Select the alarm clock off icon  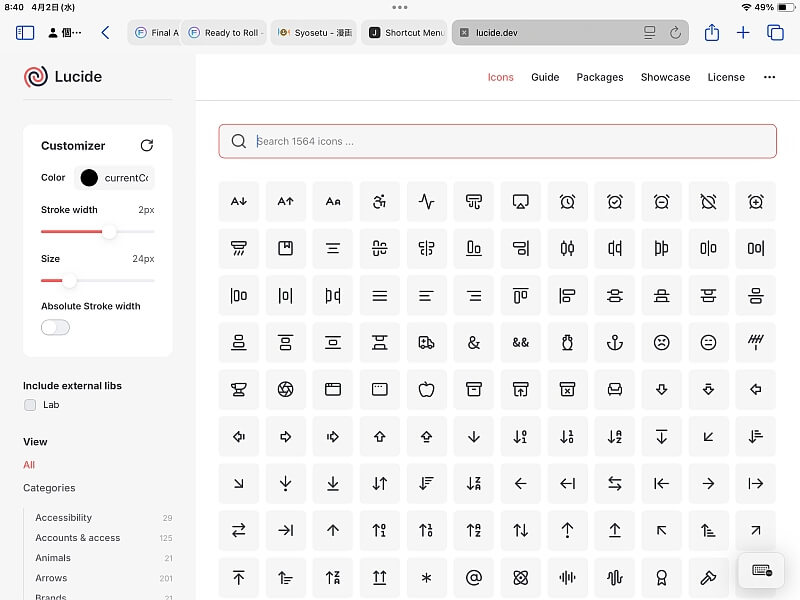click(708, 202)
